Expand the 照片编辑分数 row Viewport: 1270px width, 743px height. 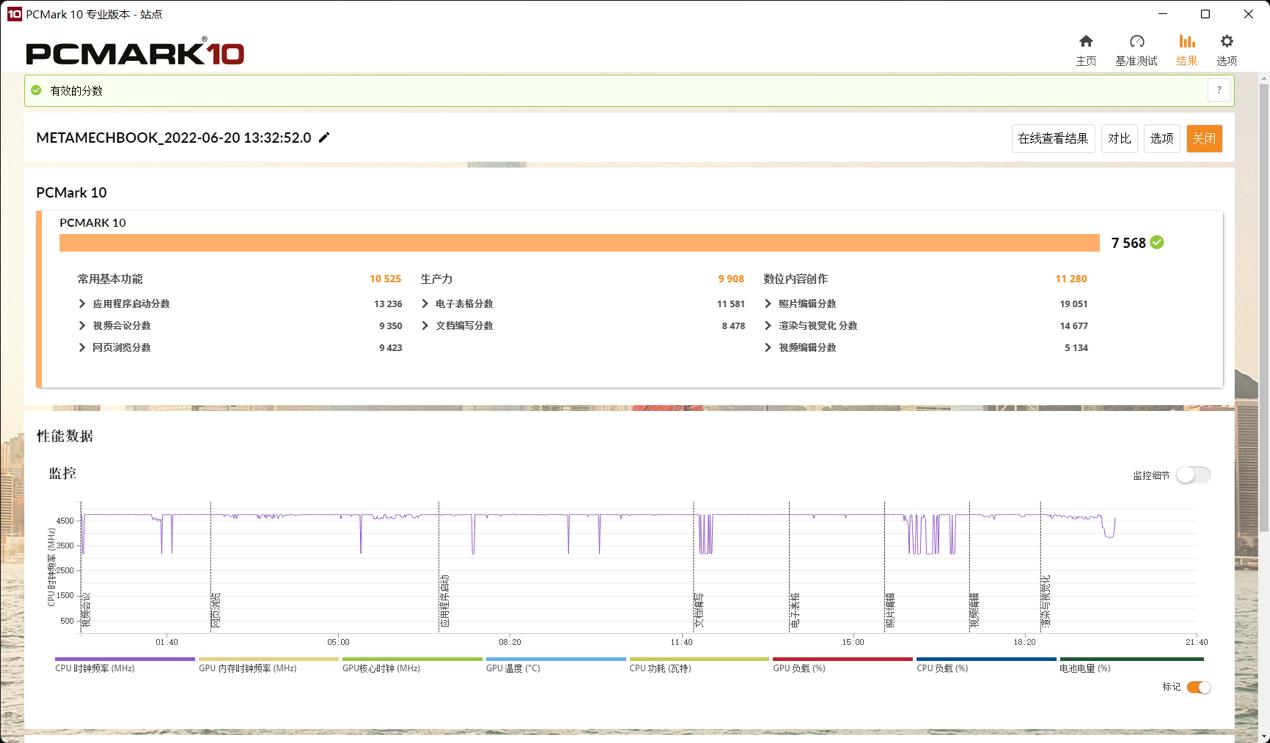pyautogui.click(x=768, y=304)
